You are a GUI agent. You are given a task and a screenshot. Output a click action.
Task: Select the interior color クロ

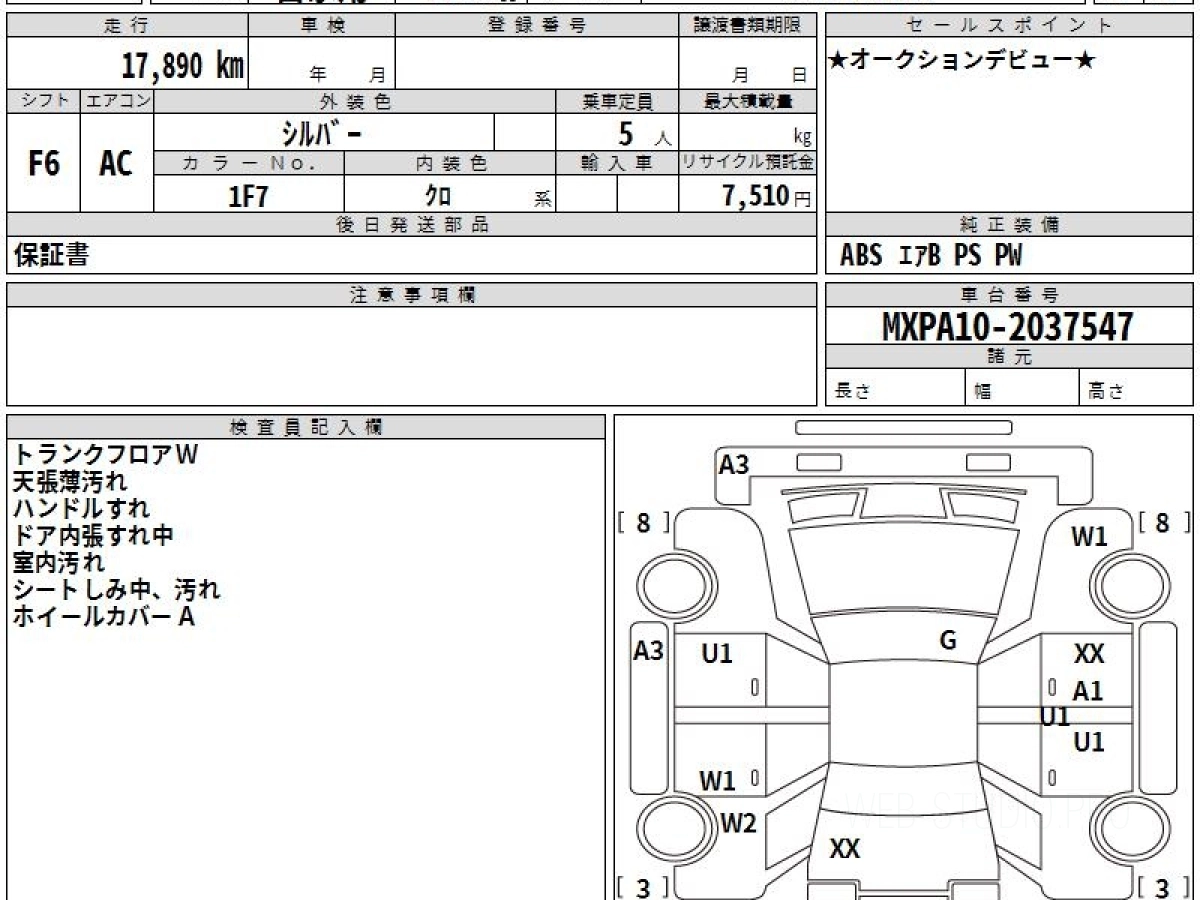[438, 196]
